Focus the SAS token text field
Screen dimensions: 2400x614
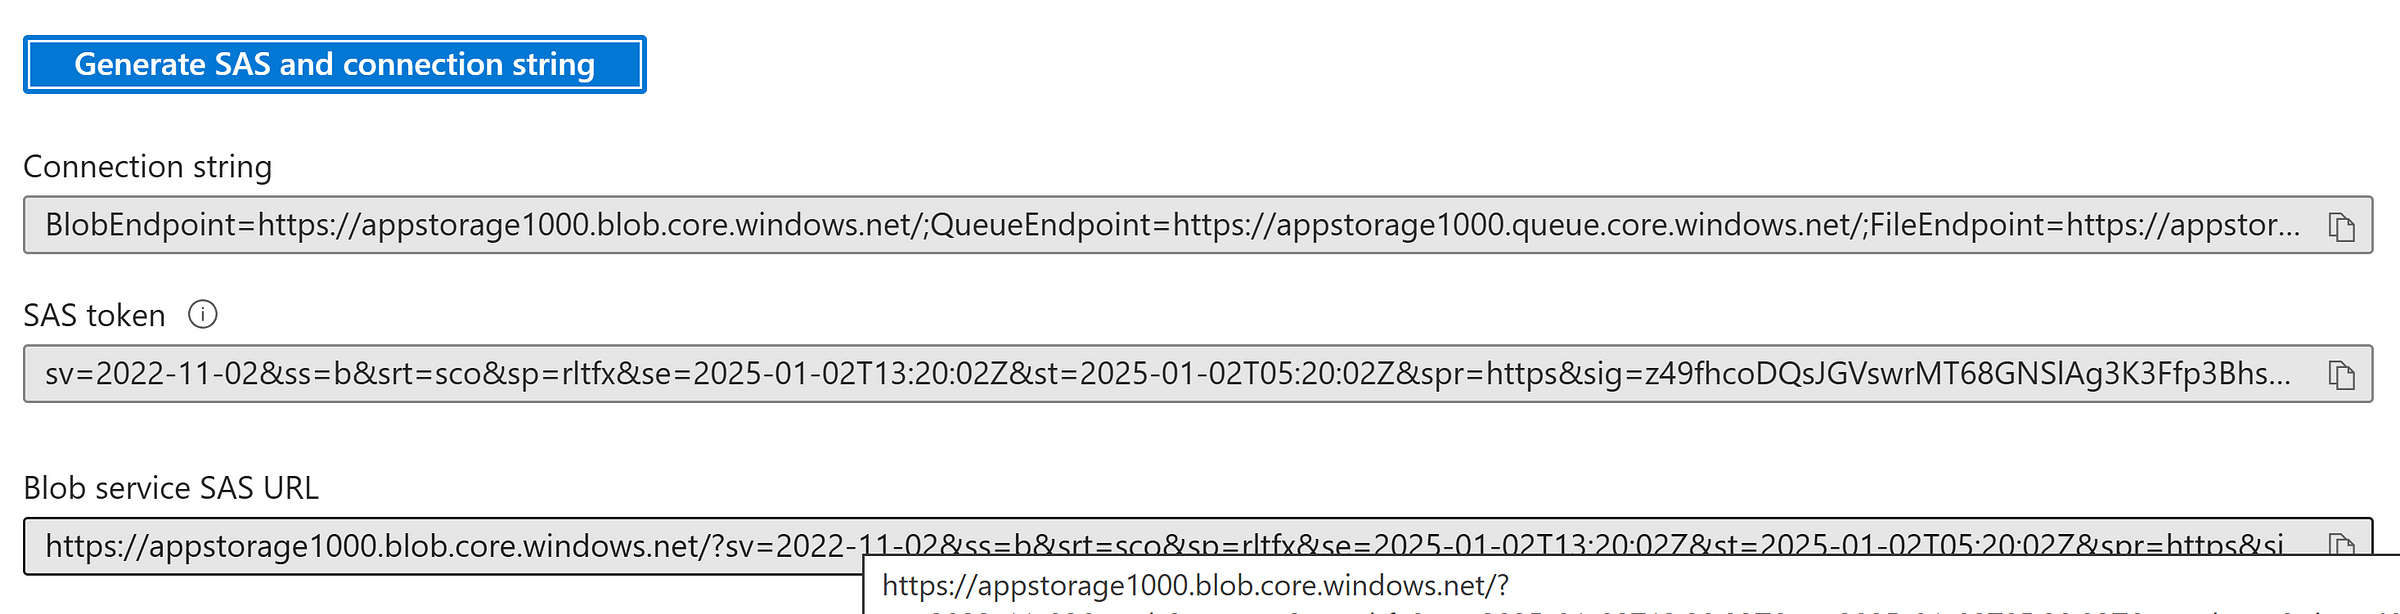(x=1198, y=374)
